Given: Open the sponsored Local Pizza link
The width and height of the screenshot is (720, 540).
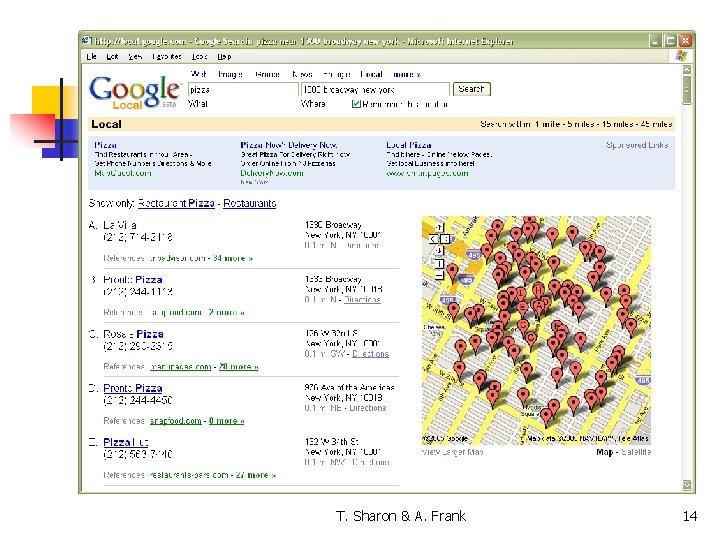Looking at the screenshot, I should (409, 145).
